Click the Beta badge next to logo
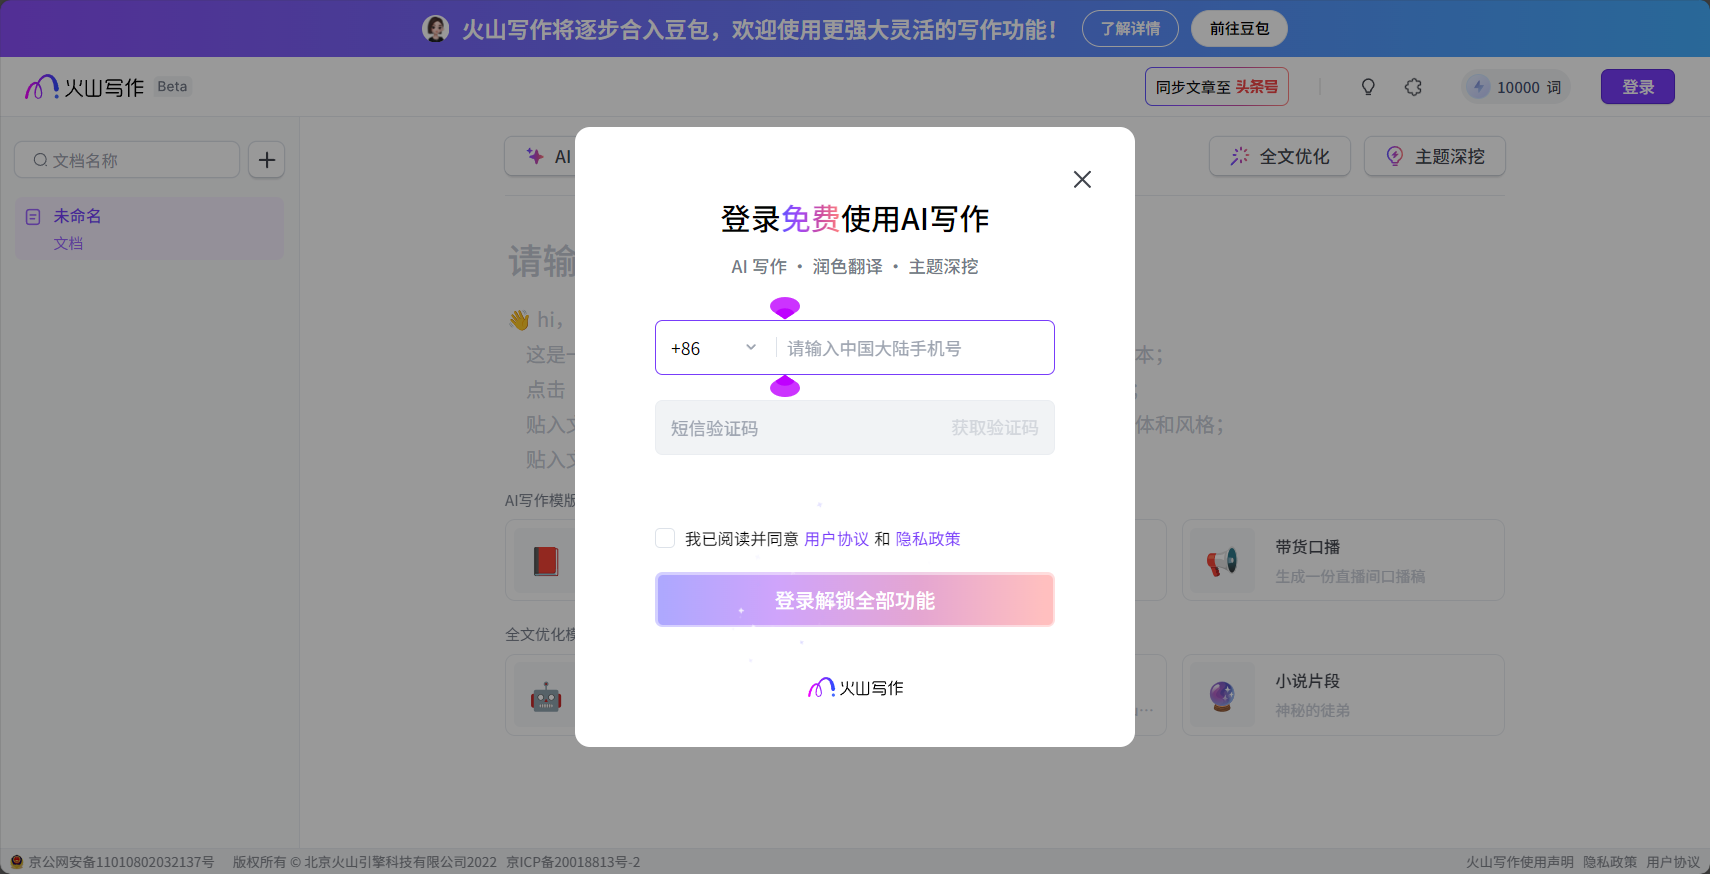The image size is (1710, 874). click(x=172, y=86)
